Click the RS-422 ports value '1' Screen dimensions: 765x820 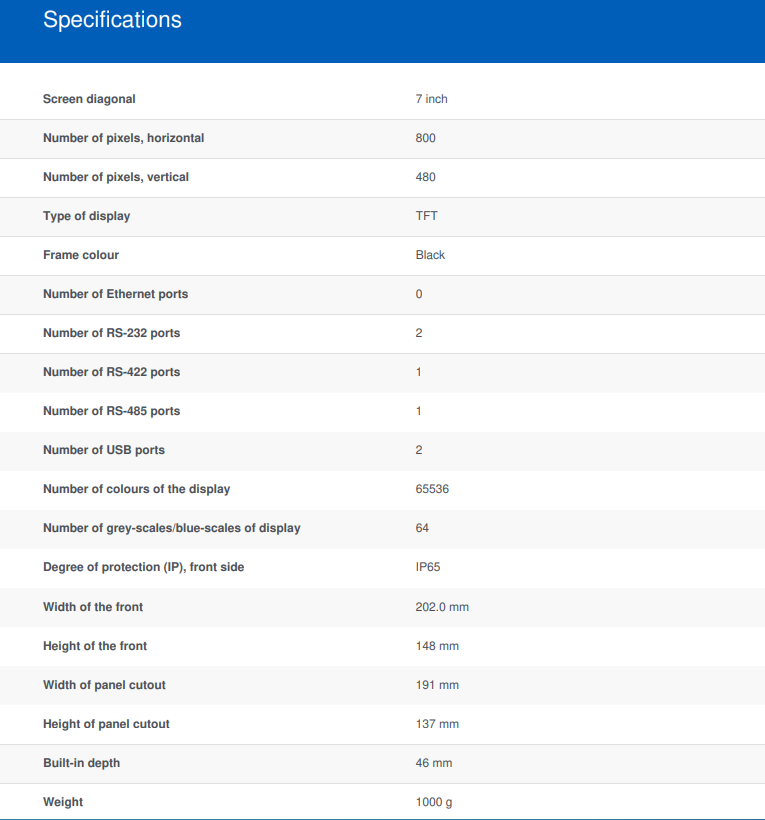click(419, 372)
